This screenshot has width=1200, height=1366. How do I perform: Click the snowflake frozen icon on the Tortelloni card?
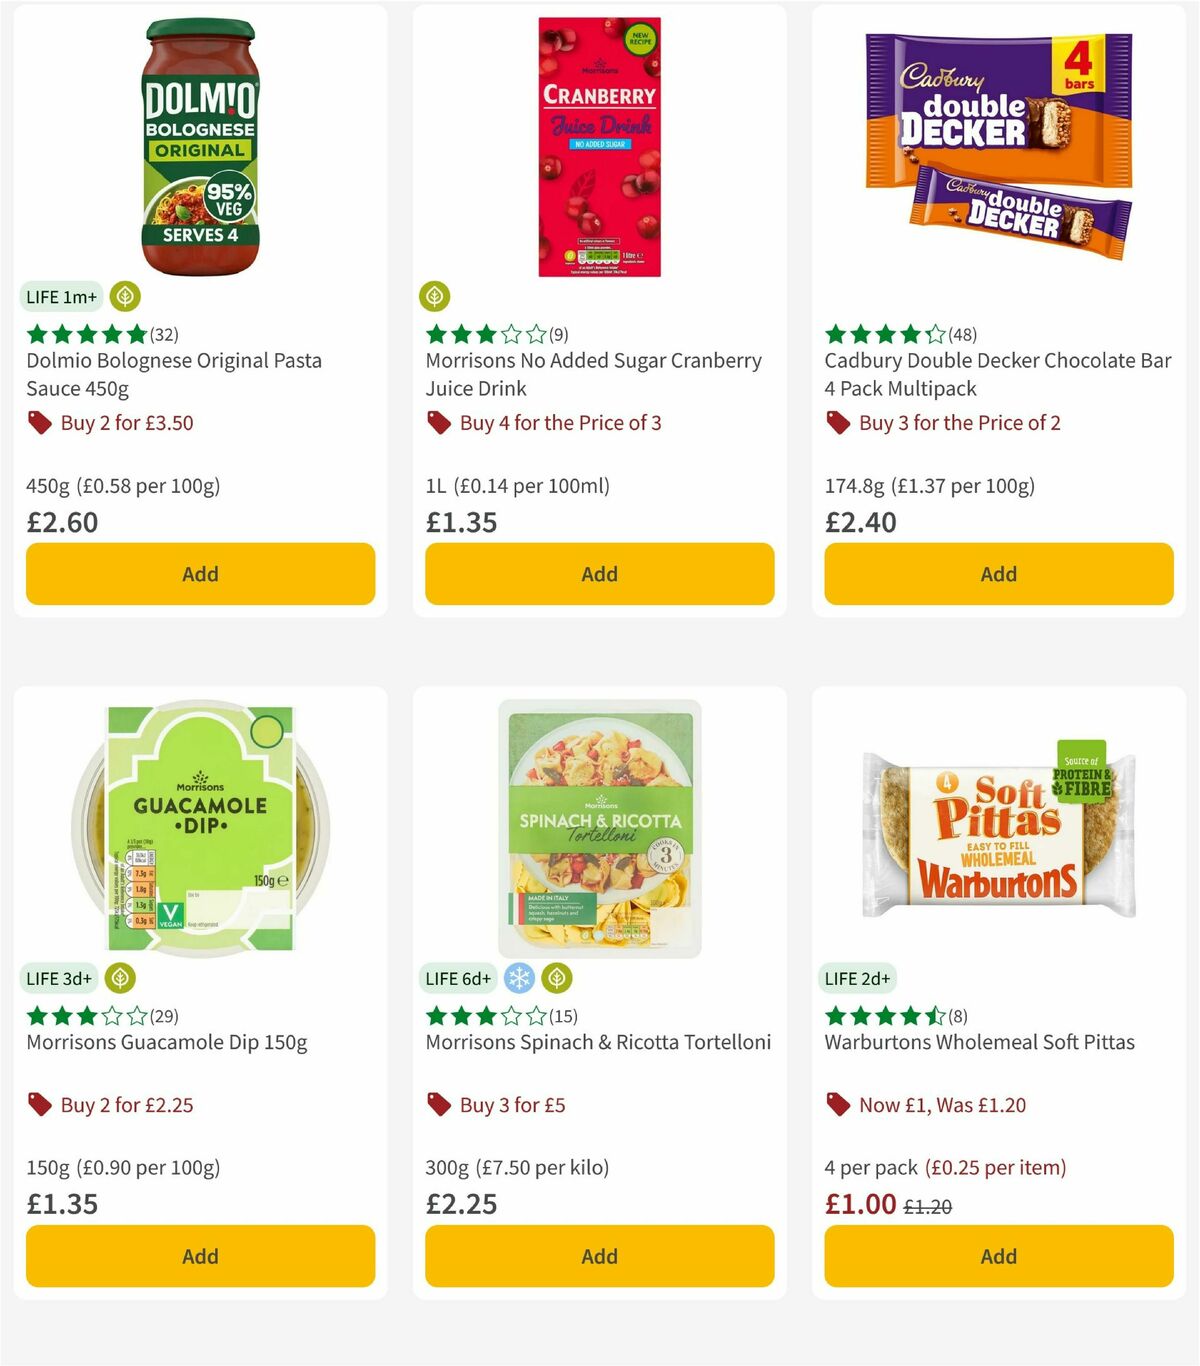pos(520,977)
